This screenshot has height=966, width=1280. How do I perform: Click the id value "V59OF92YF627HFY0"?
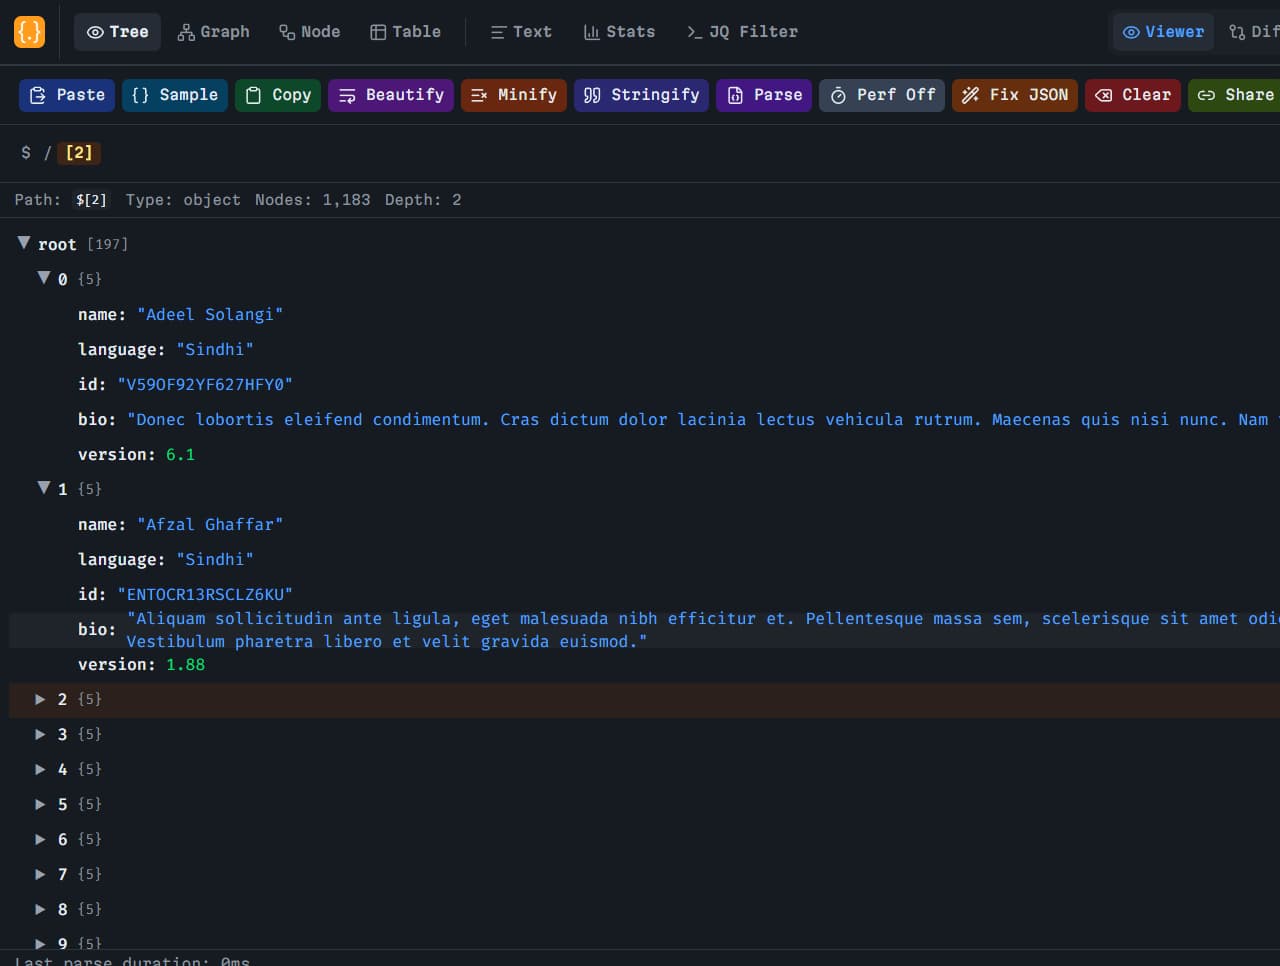point(205,384)
